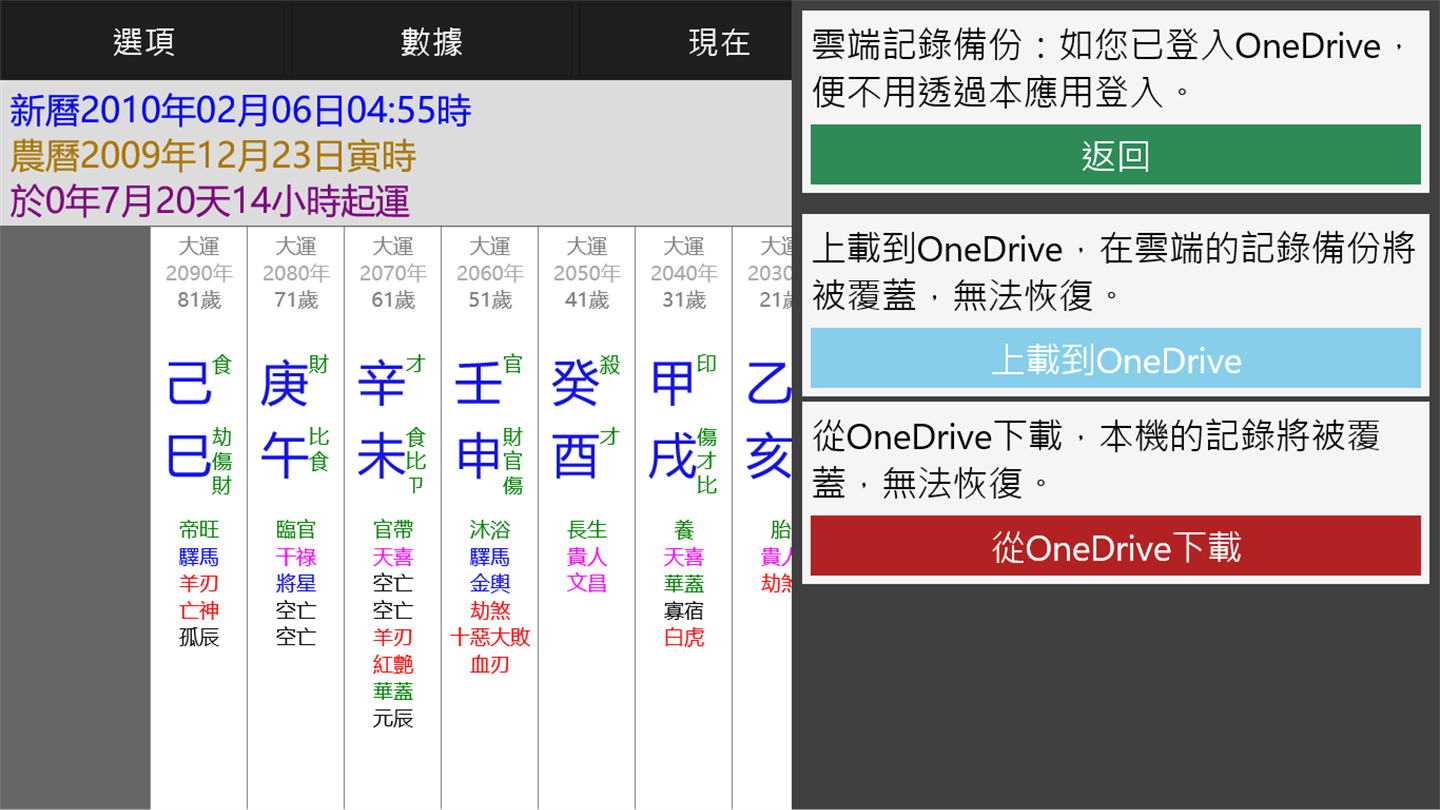The height and width of the screenshot is (810, 1440).
Task: Click the heavenly stem 甲
Action: pyautogui.click(x=672, y=384)
